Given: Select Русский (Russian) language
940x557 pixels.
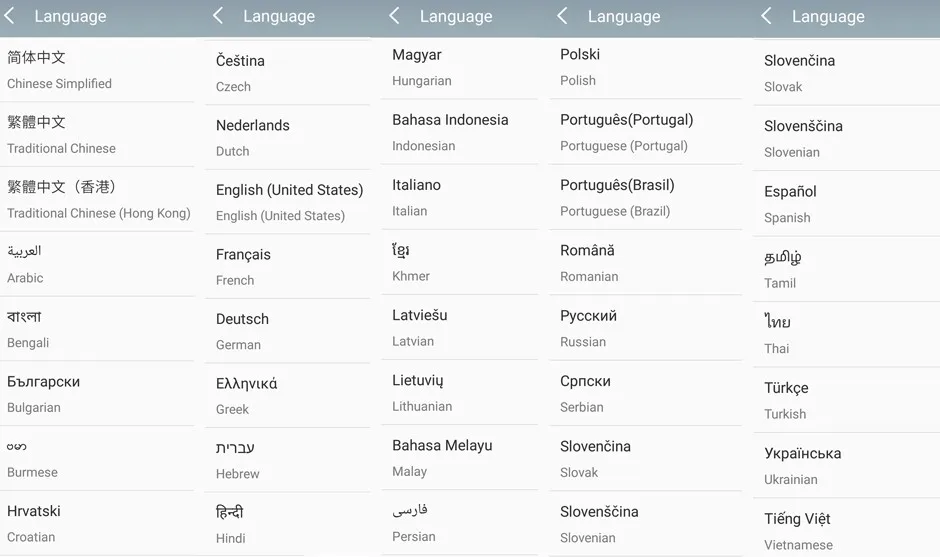Looking at the screenshot, I should pyautogui.click(x=645, y=328).
